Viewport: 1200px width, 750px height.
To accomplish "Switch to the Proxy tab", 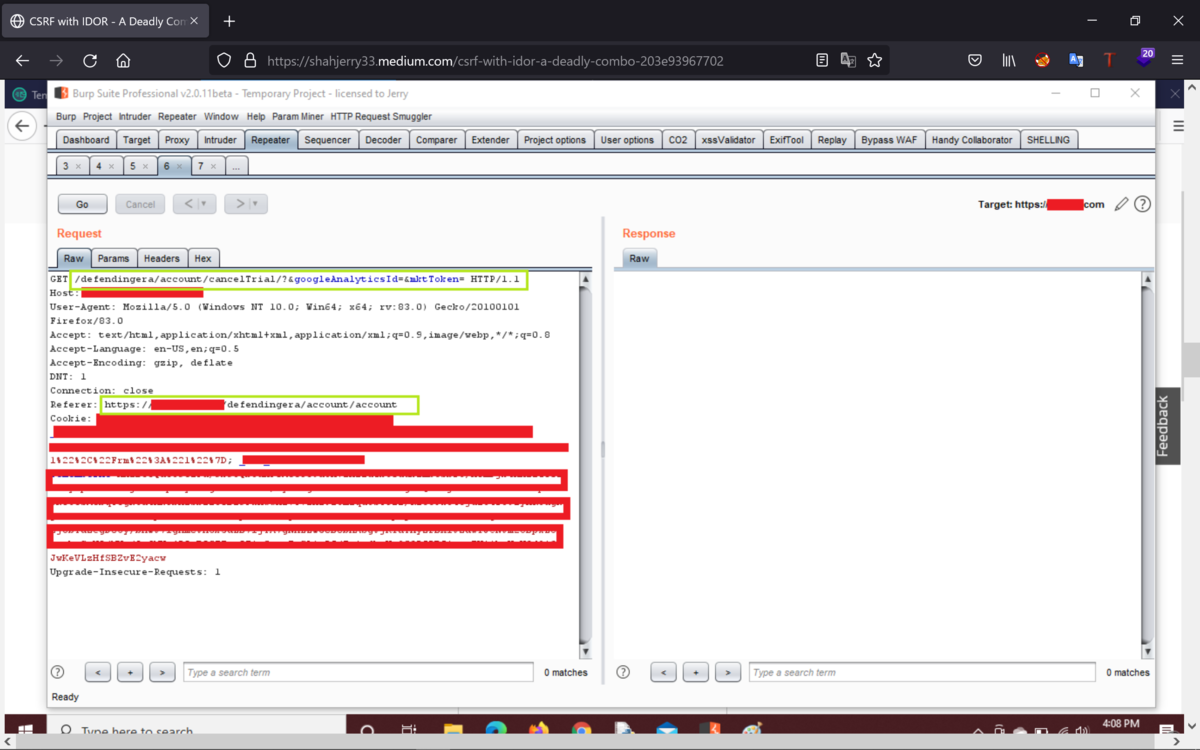I will tap(177, 140).
